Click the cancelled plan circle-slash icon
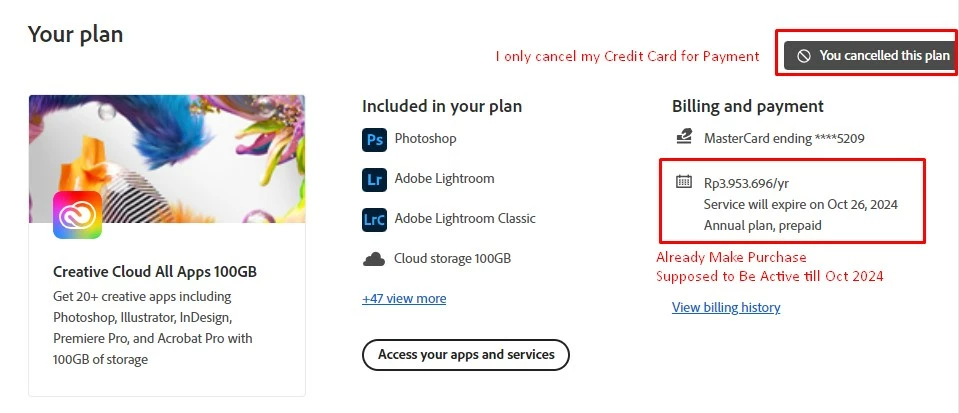 click(803, 56)
